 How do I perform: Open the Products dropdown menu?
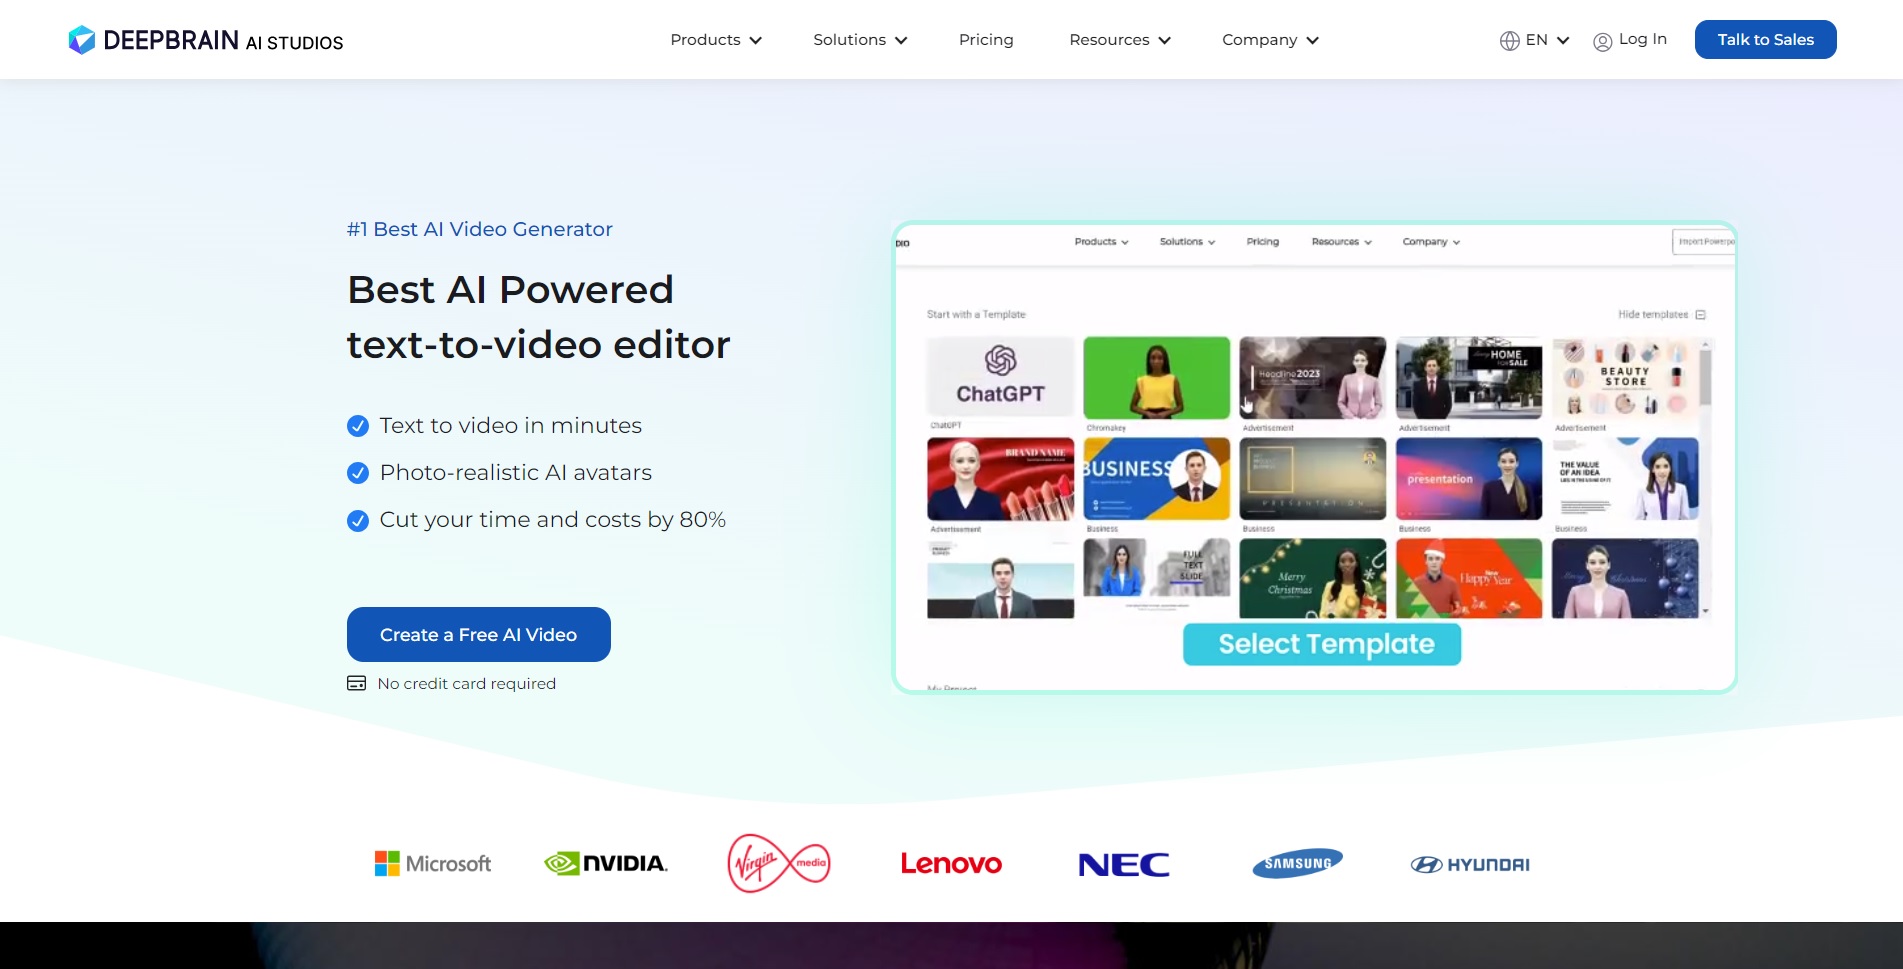tap(716, 40)
